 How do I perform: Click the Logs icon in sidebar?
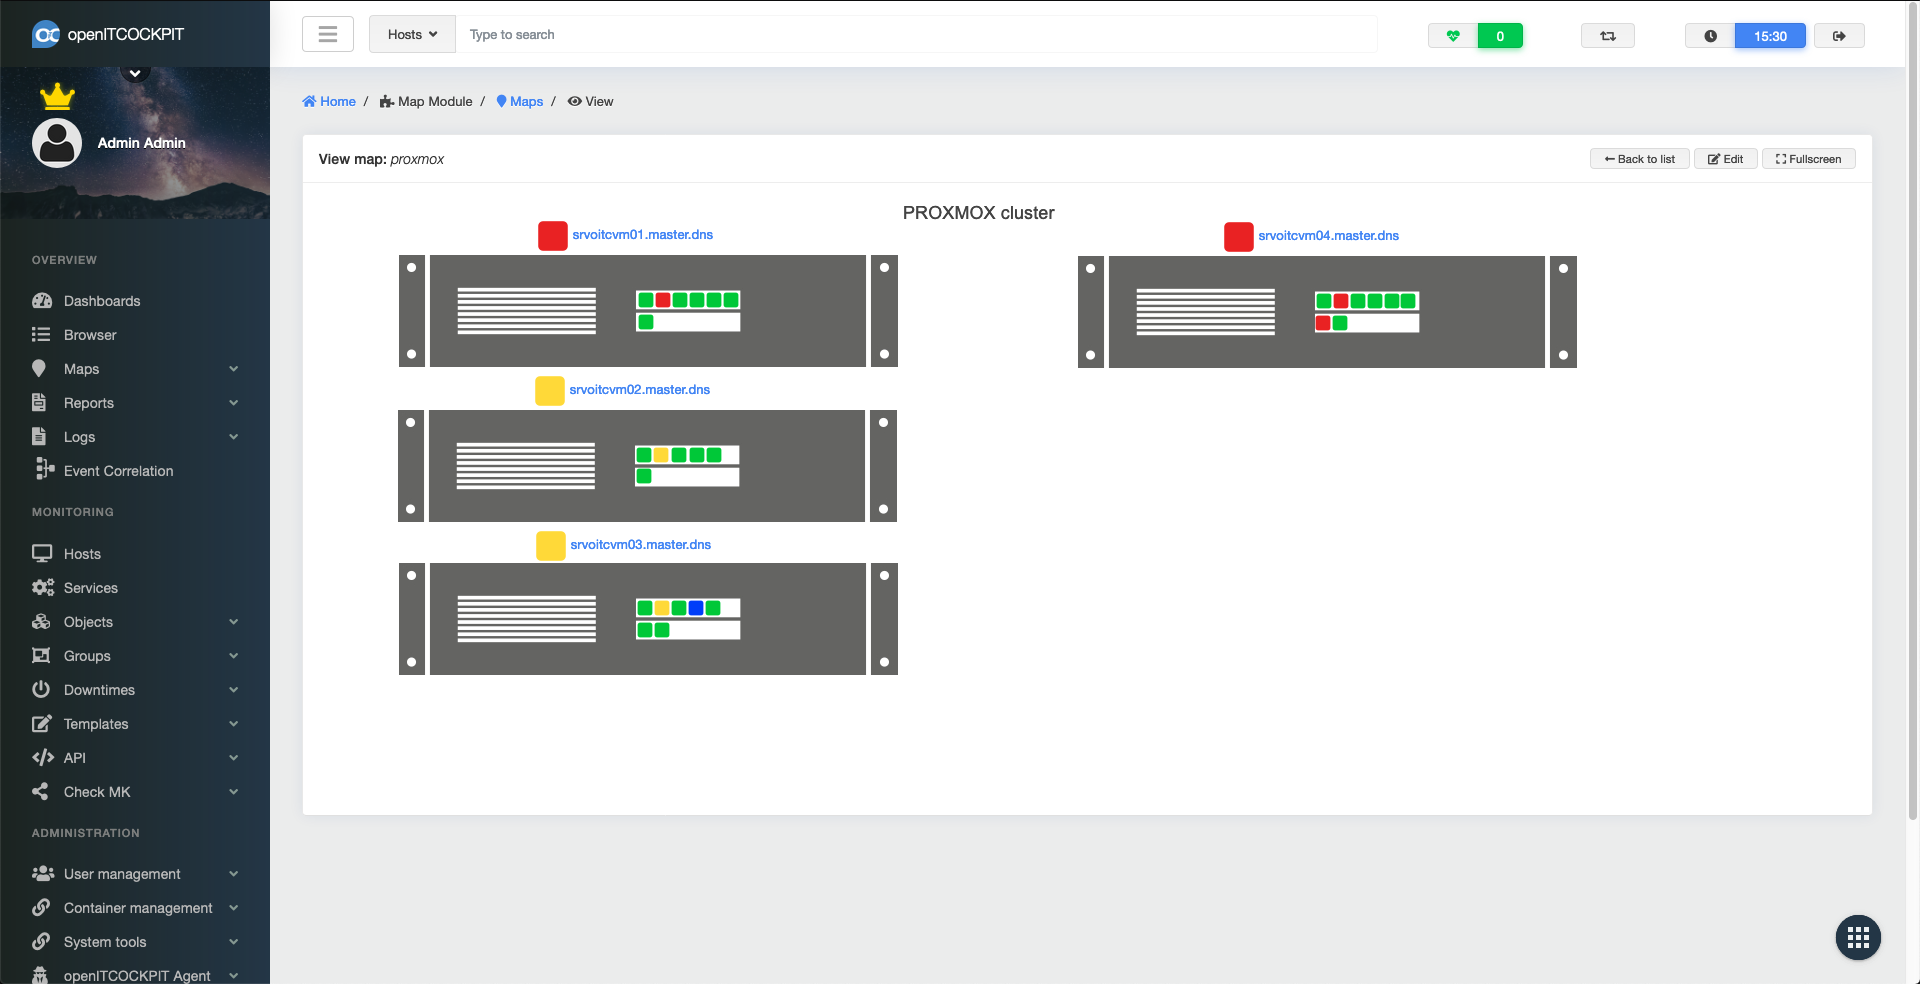pos(39,436)
